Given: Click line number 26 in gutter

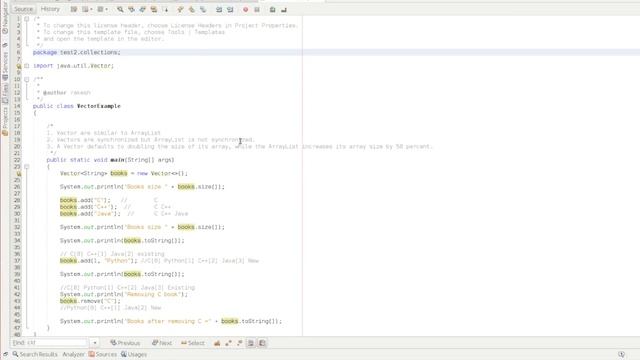Looking at the screenshot, I should (17, 187).
